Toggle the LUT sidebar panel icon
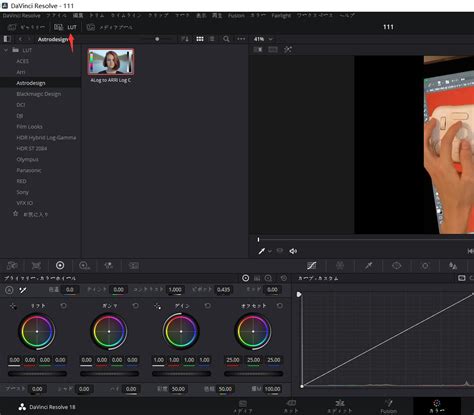474x415 pixels. pyautogui.click(x=7, y=39)
